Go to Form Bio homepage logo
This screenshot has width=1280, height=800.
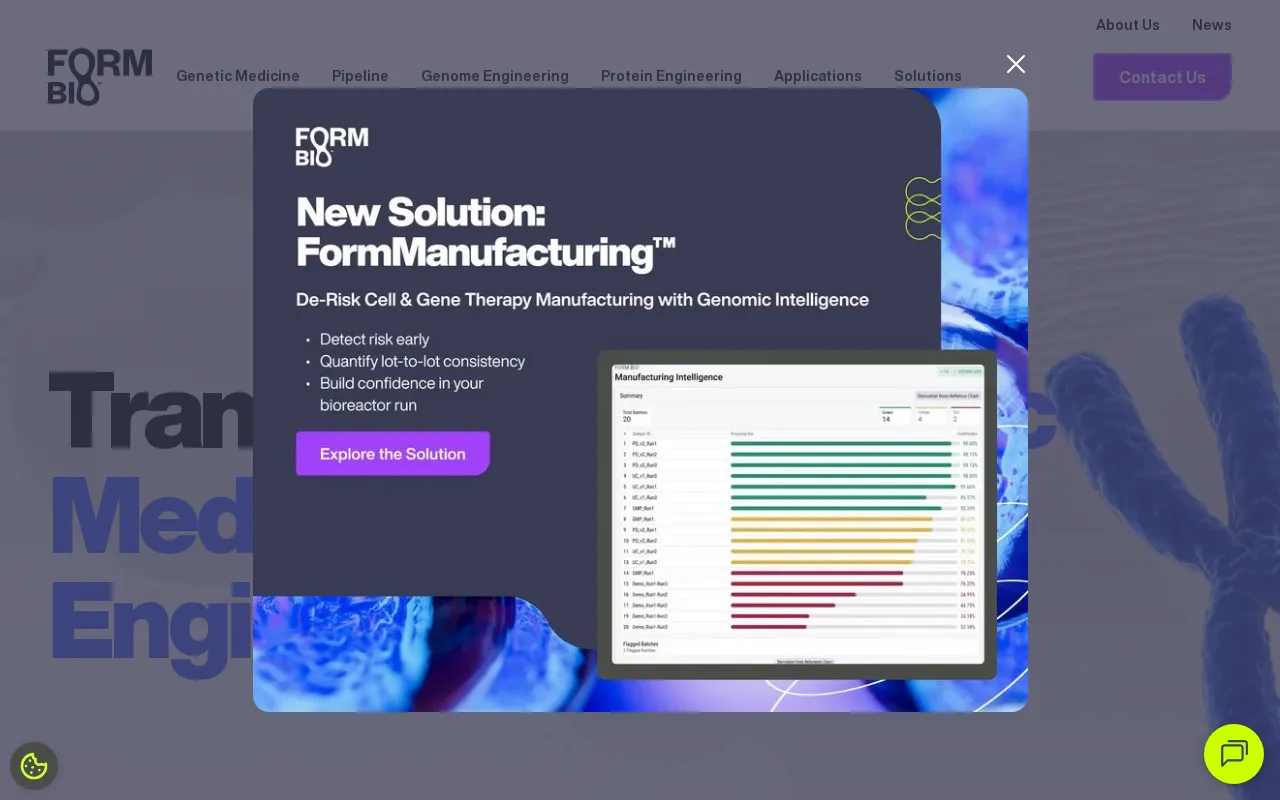[100, 77]
